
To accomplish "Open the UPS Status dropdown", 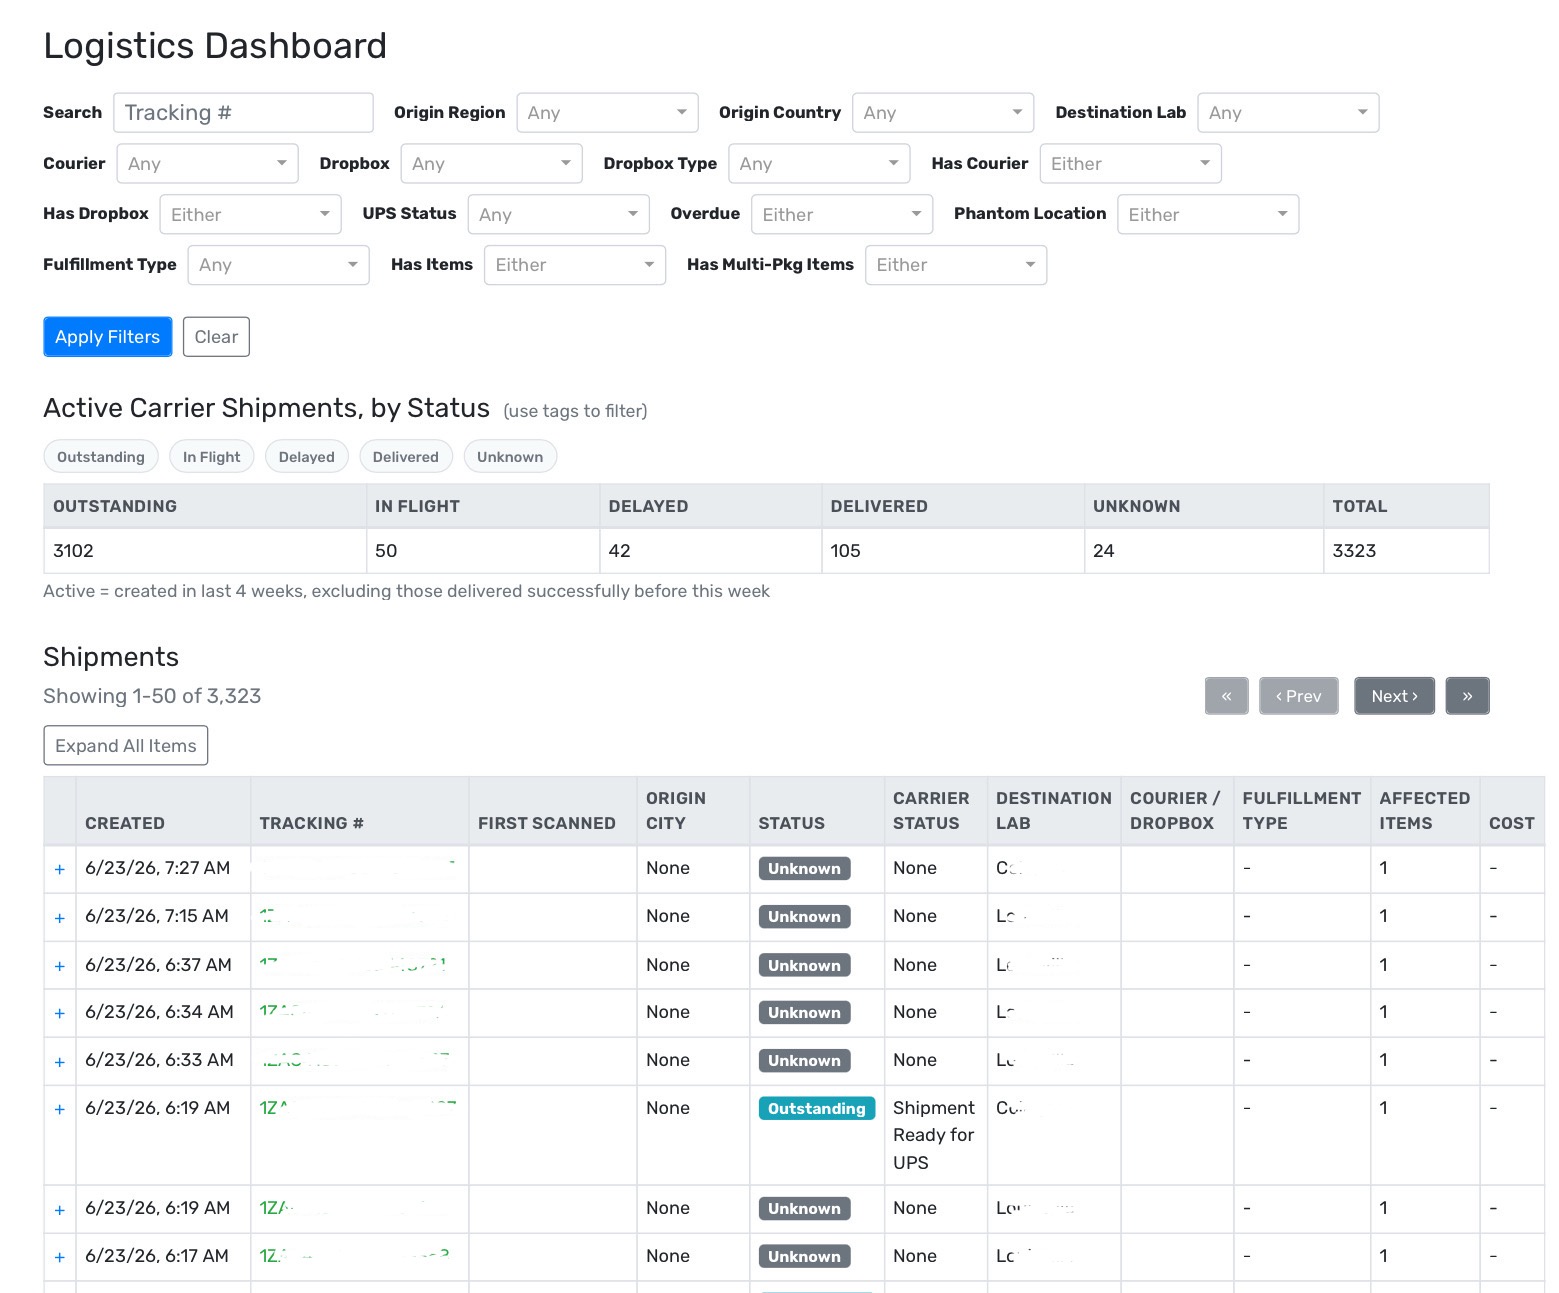I will pyautogui.click(x=558, y=215).
